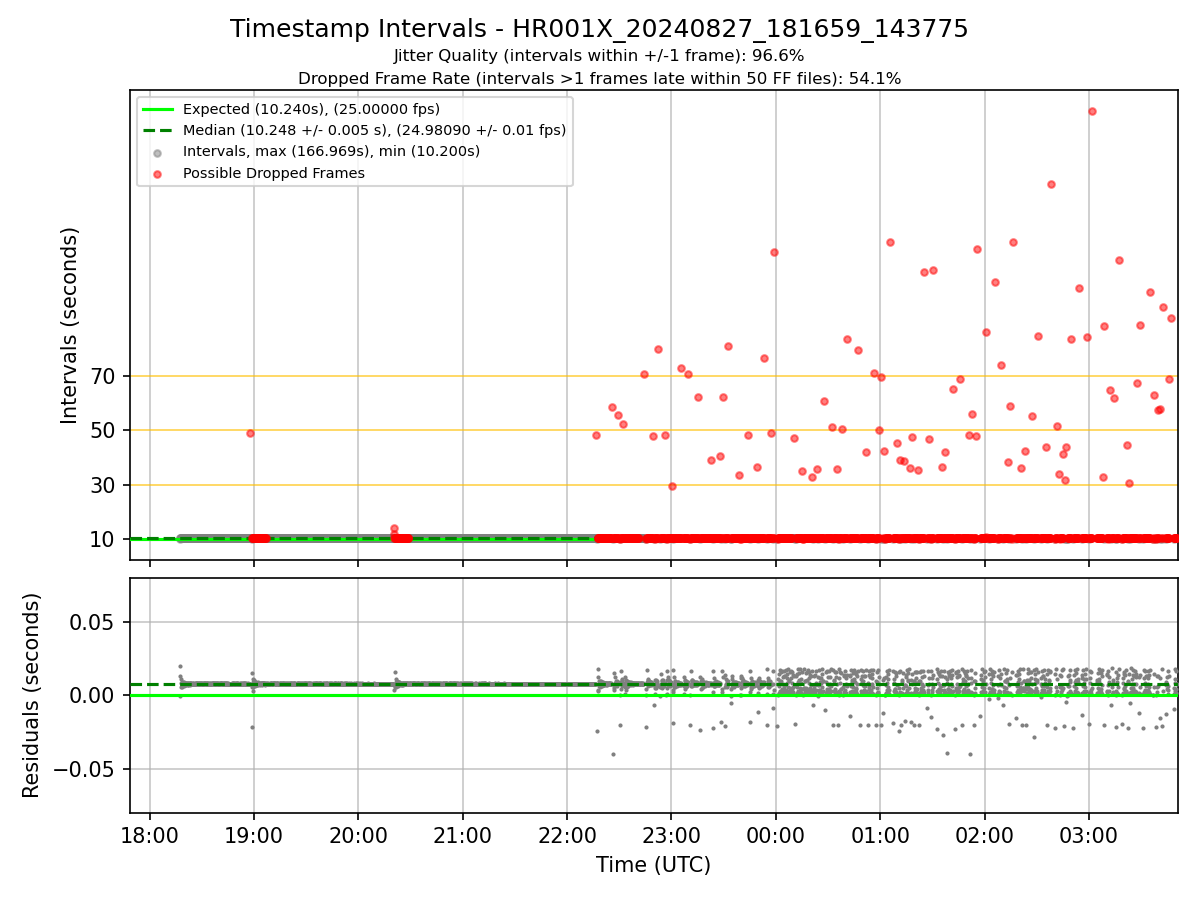Click legend entry 'Median (10.248 +/- 0.005 s)'
1200x900 pixels.
(374, 130)
